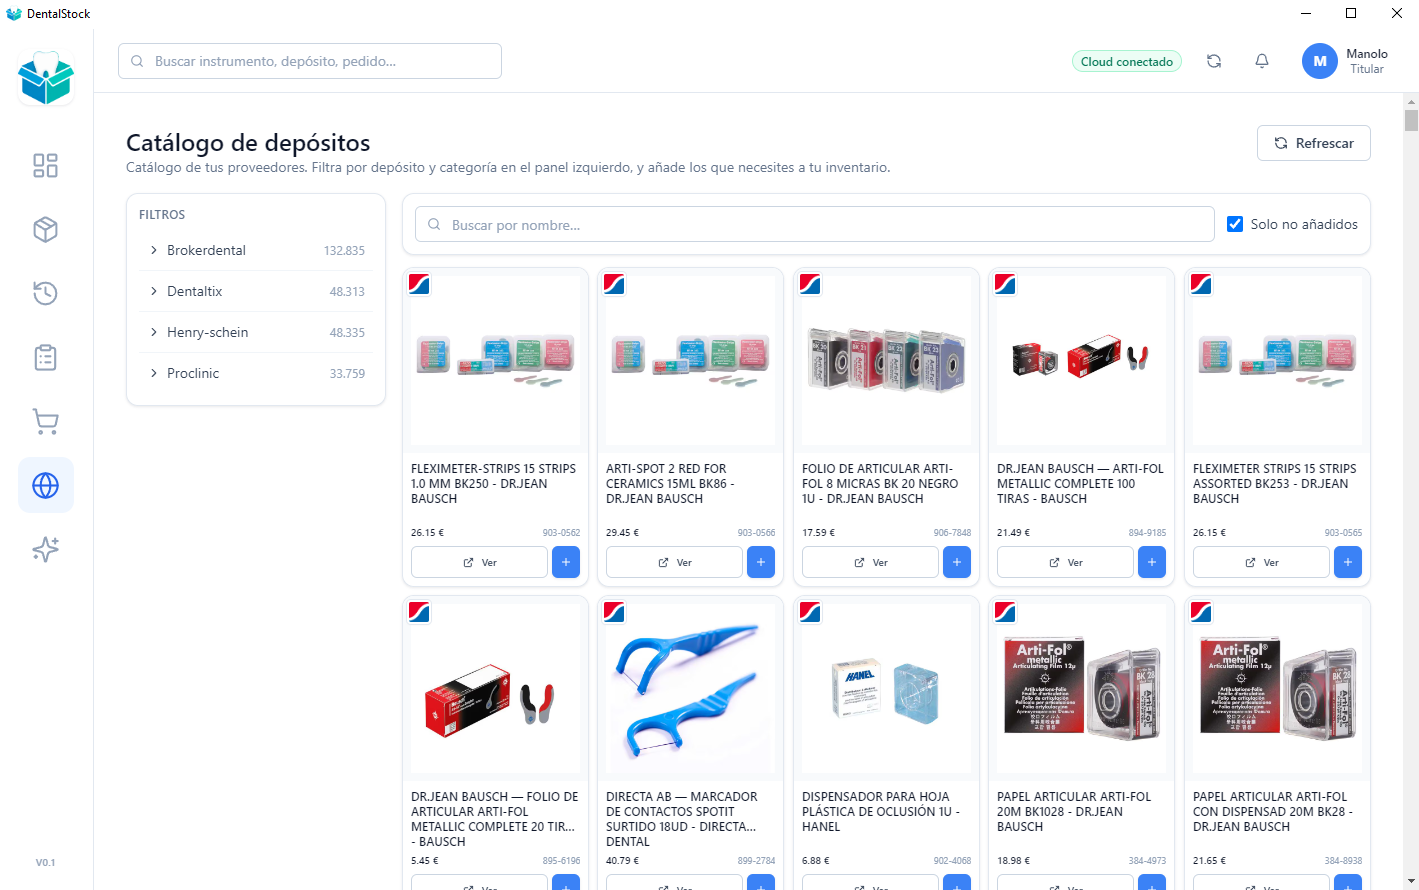
Task: Open the blue DIRECTA SPOTIT floss picks image
Action: point(690,689)
